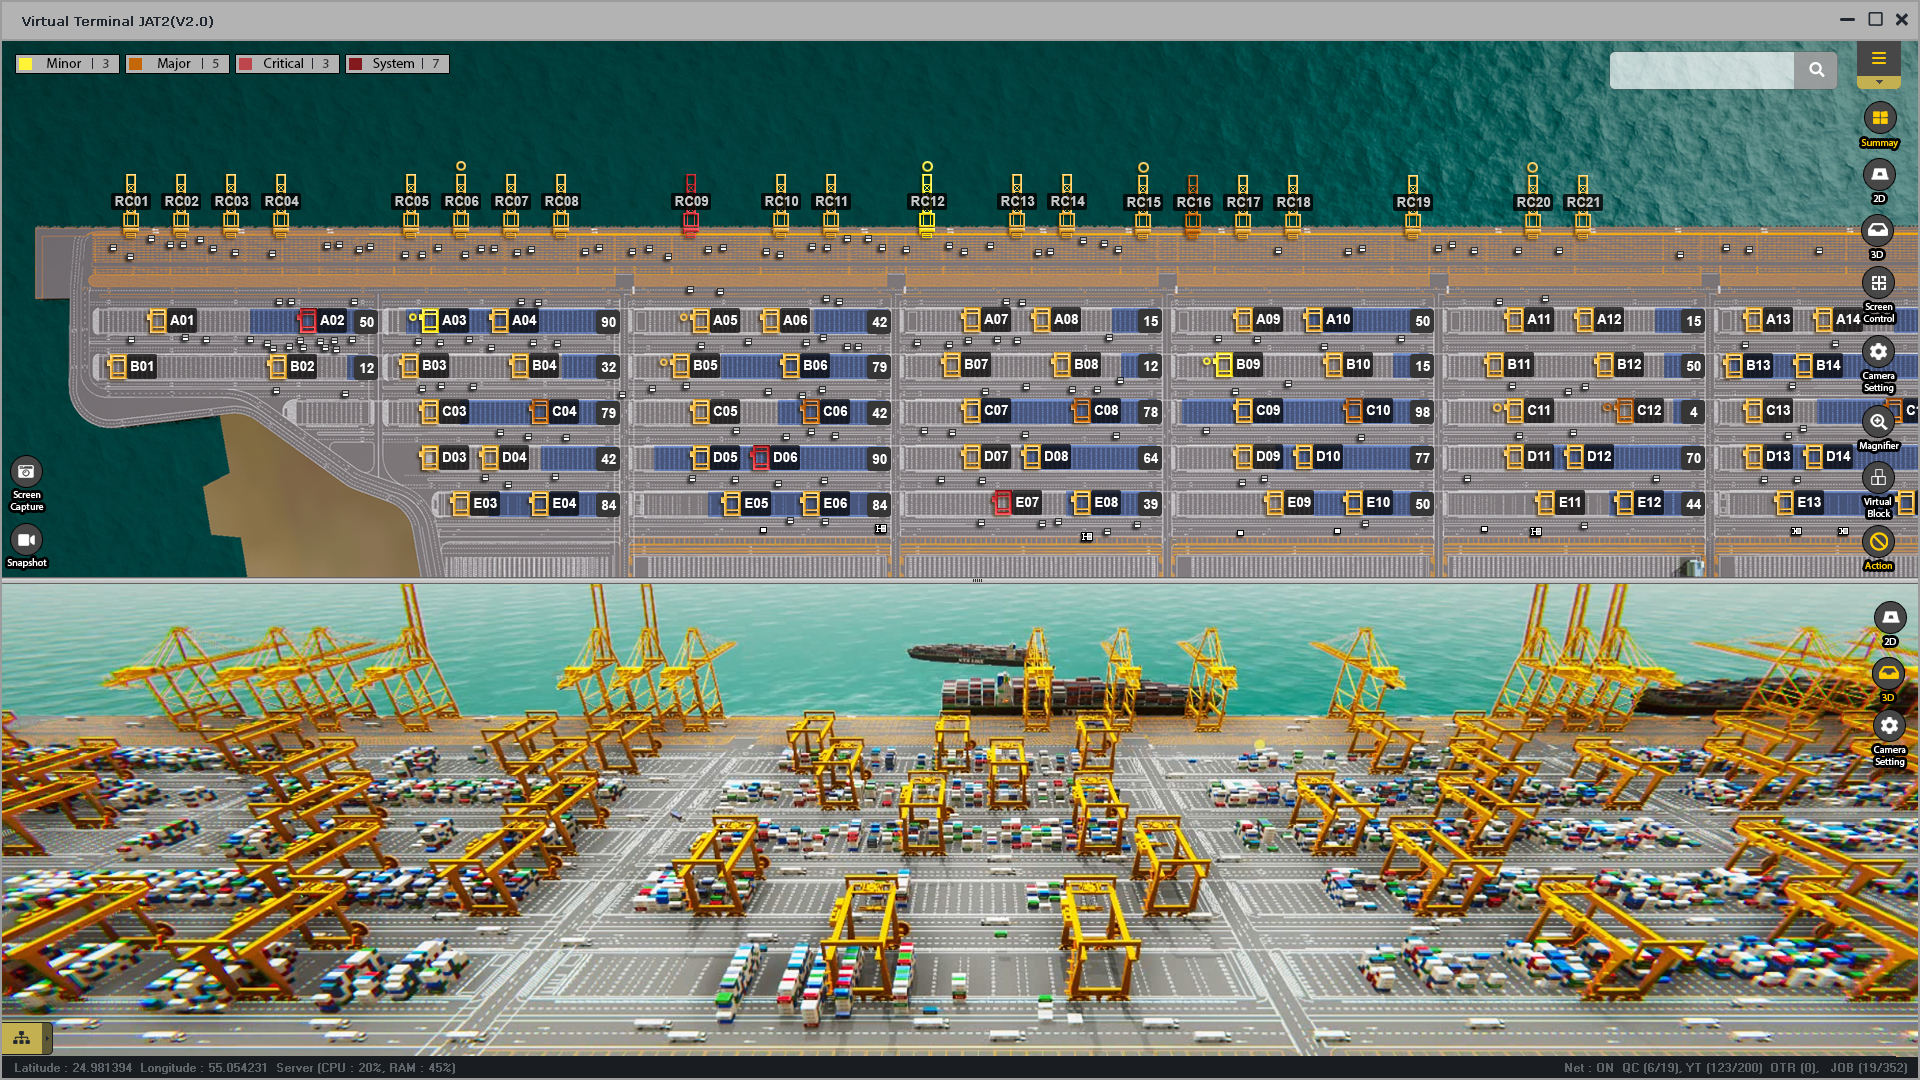Toggle bottom panel to 2D view
Image resolution: width=1920 pixels, height=1080 pixels.
tap(1889, 618)
